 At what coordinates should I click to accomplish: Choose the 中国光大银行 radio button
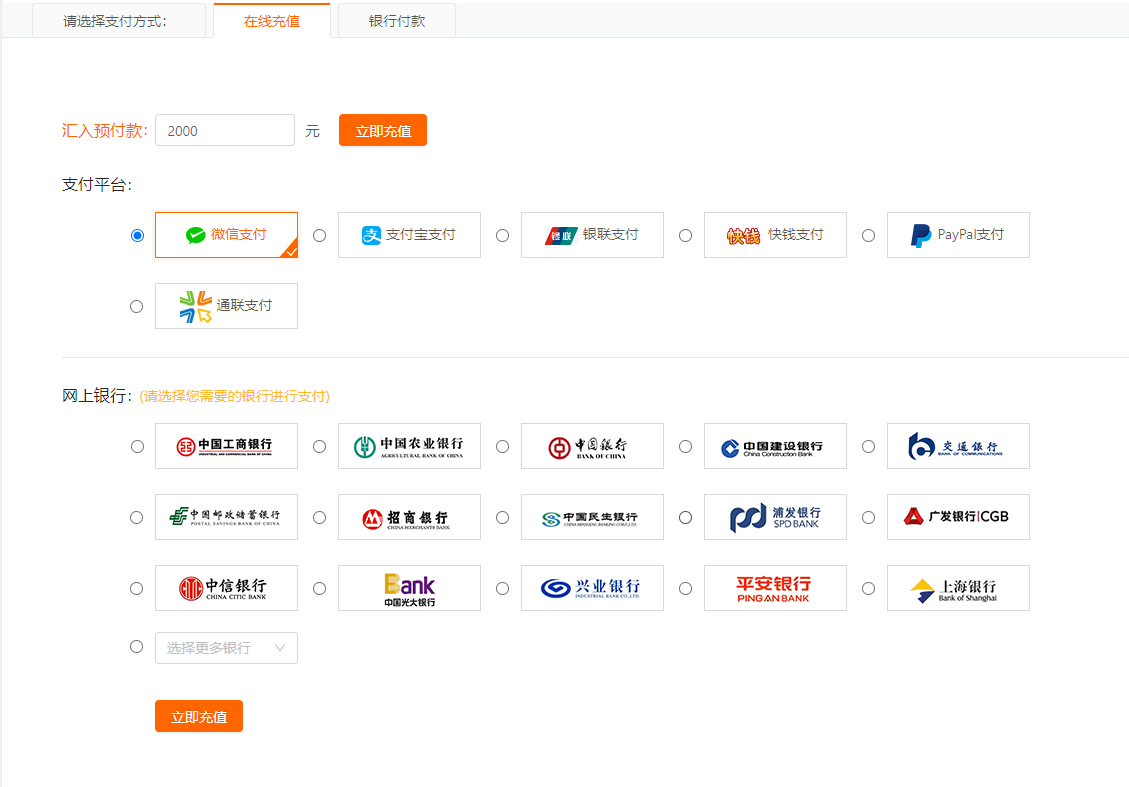click(x=320, y=588)
